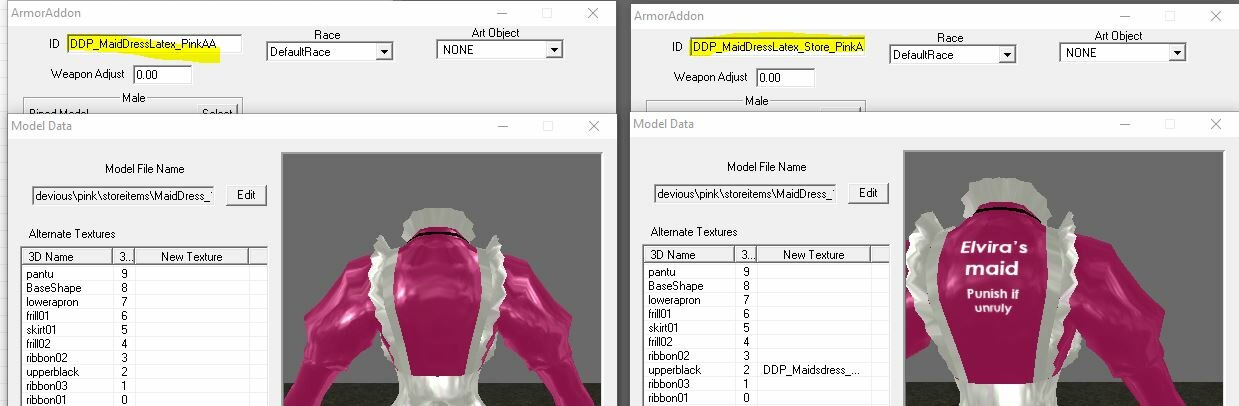Select upperblack row in right Alternate Textures list
Viewport: 1239px width, 406px height.
pyautogui.click(x=766, y=369)
